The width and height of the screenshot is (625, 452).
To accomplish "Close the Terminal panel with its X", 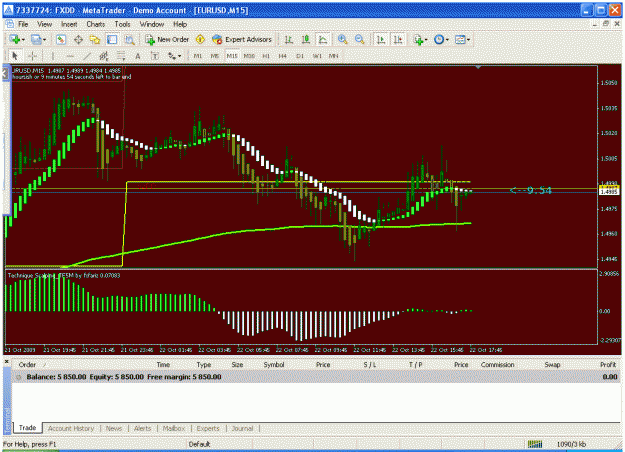I will [6, 362].
